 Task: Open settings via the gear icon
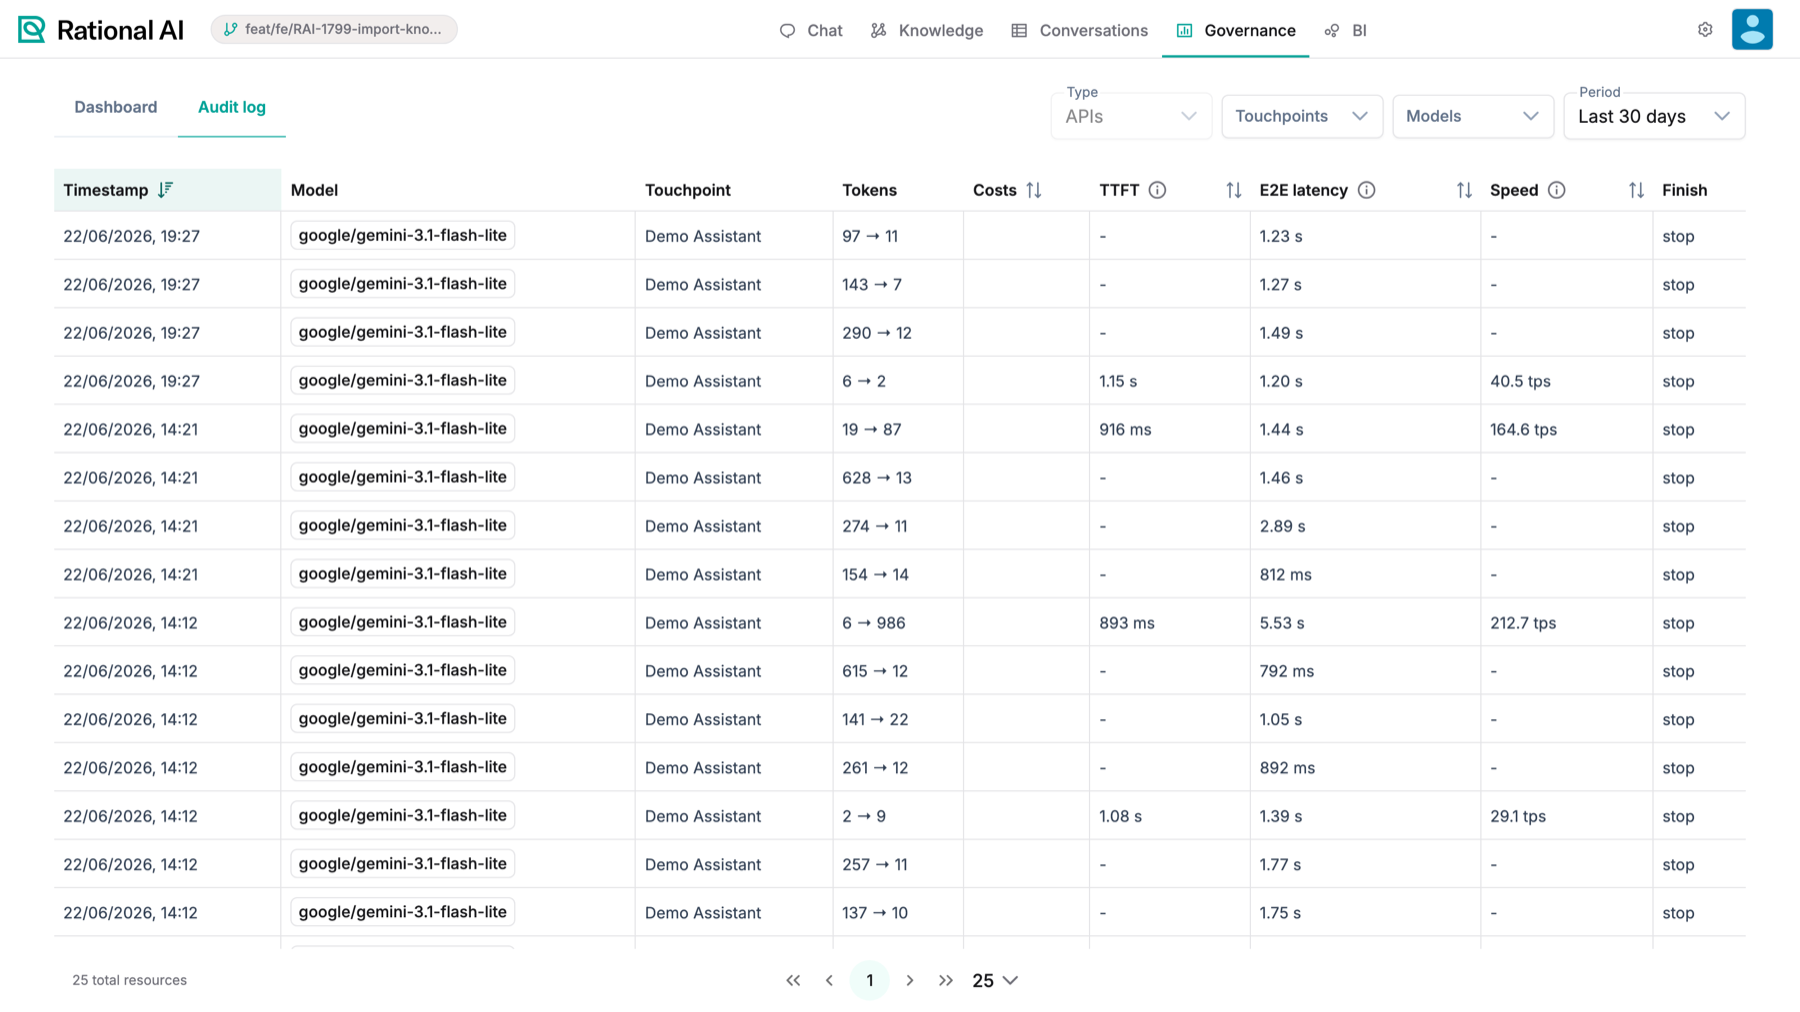point(1705,30)
